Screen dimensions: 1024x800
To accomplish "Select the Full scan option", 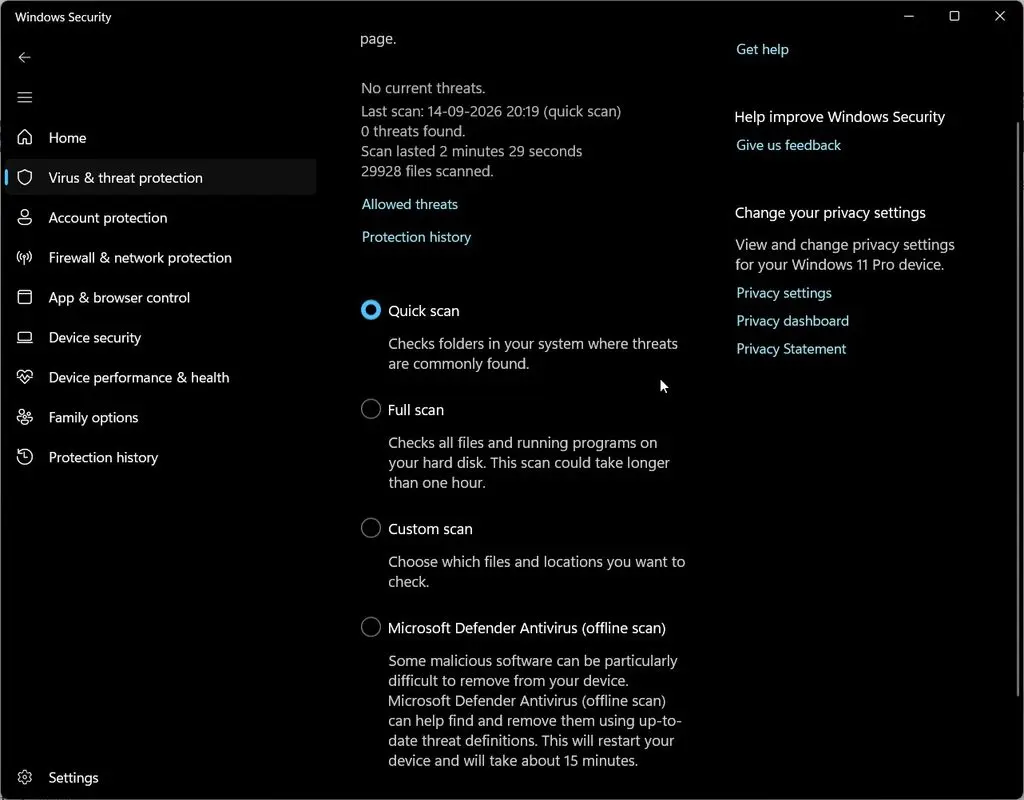I will 371,409.
